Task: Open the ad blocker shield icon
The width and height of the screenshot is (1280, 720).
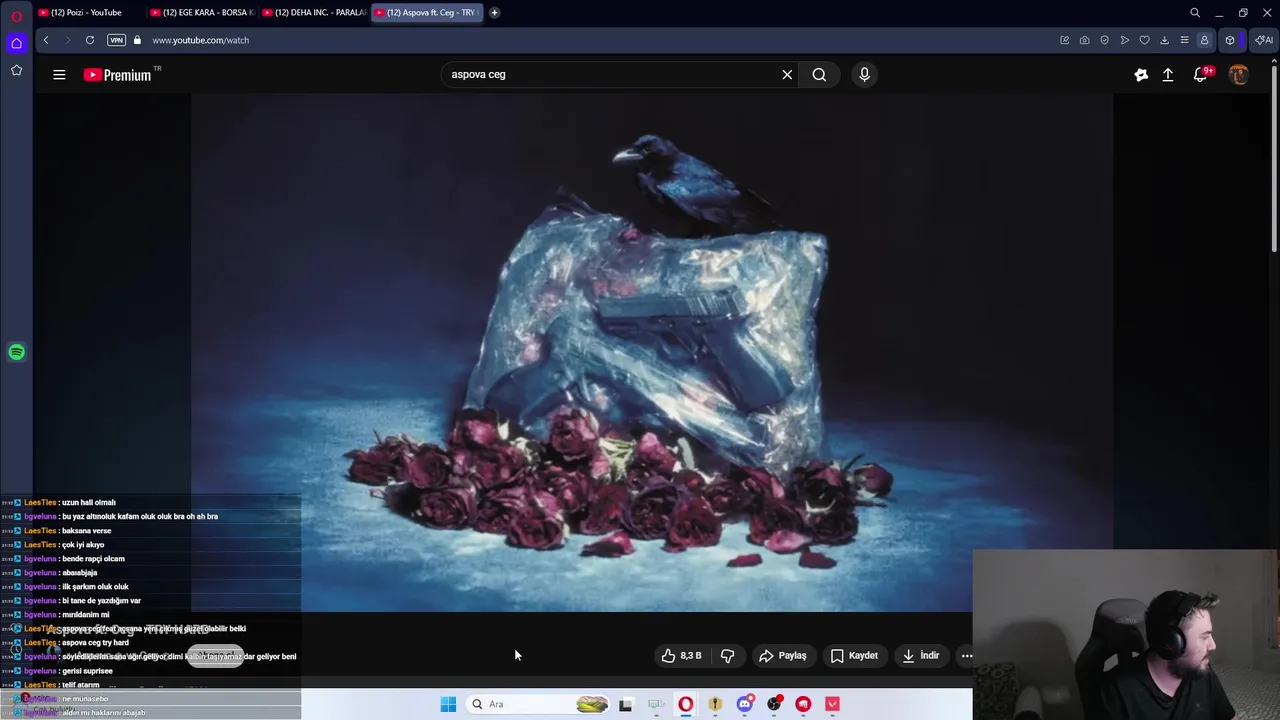Action: (1105, 40)
